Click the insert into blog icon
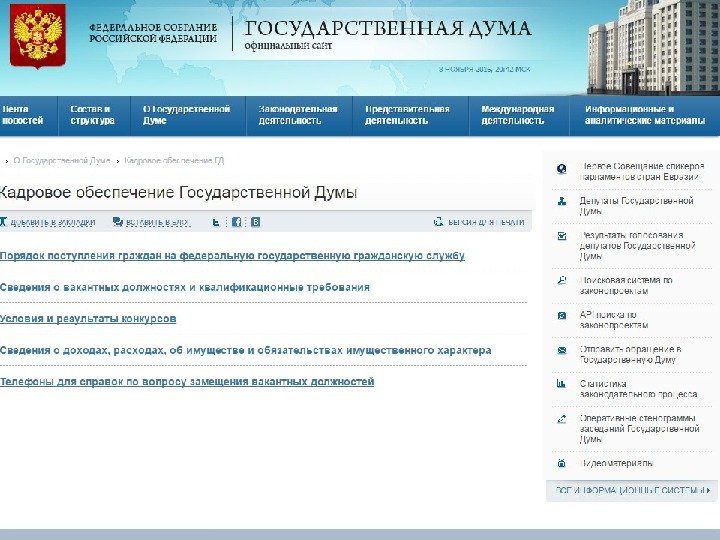 (x=118, y=222)
